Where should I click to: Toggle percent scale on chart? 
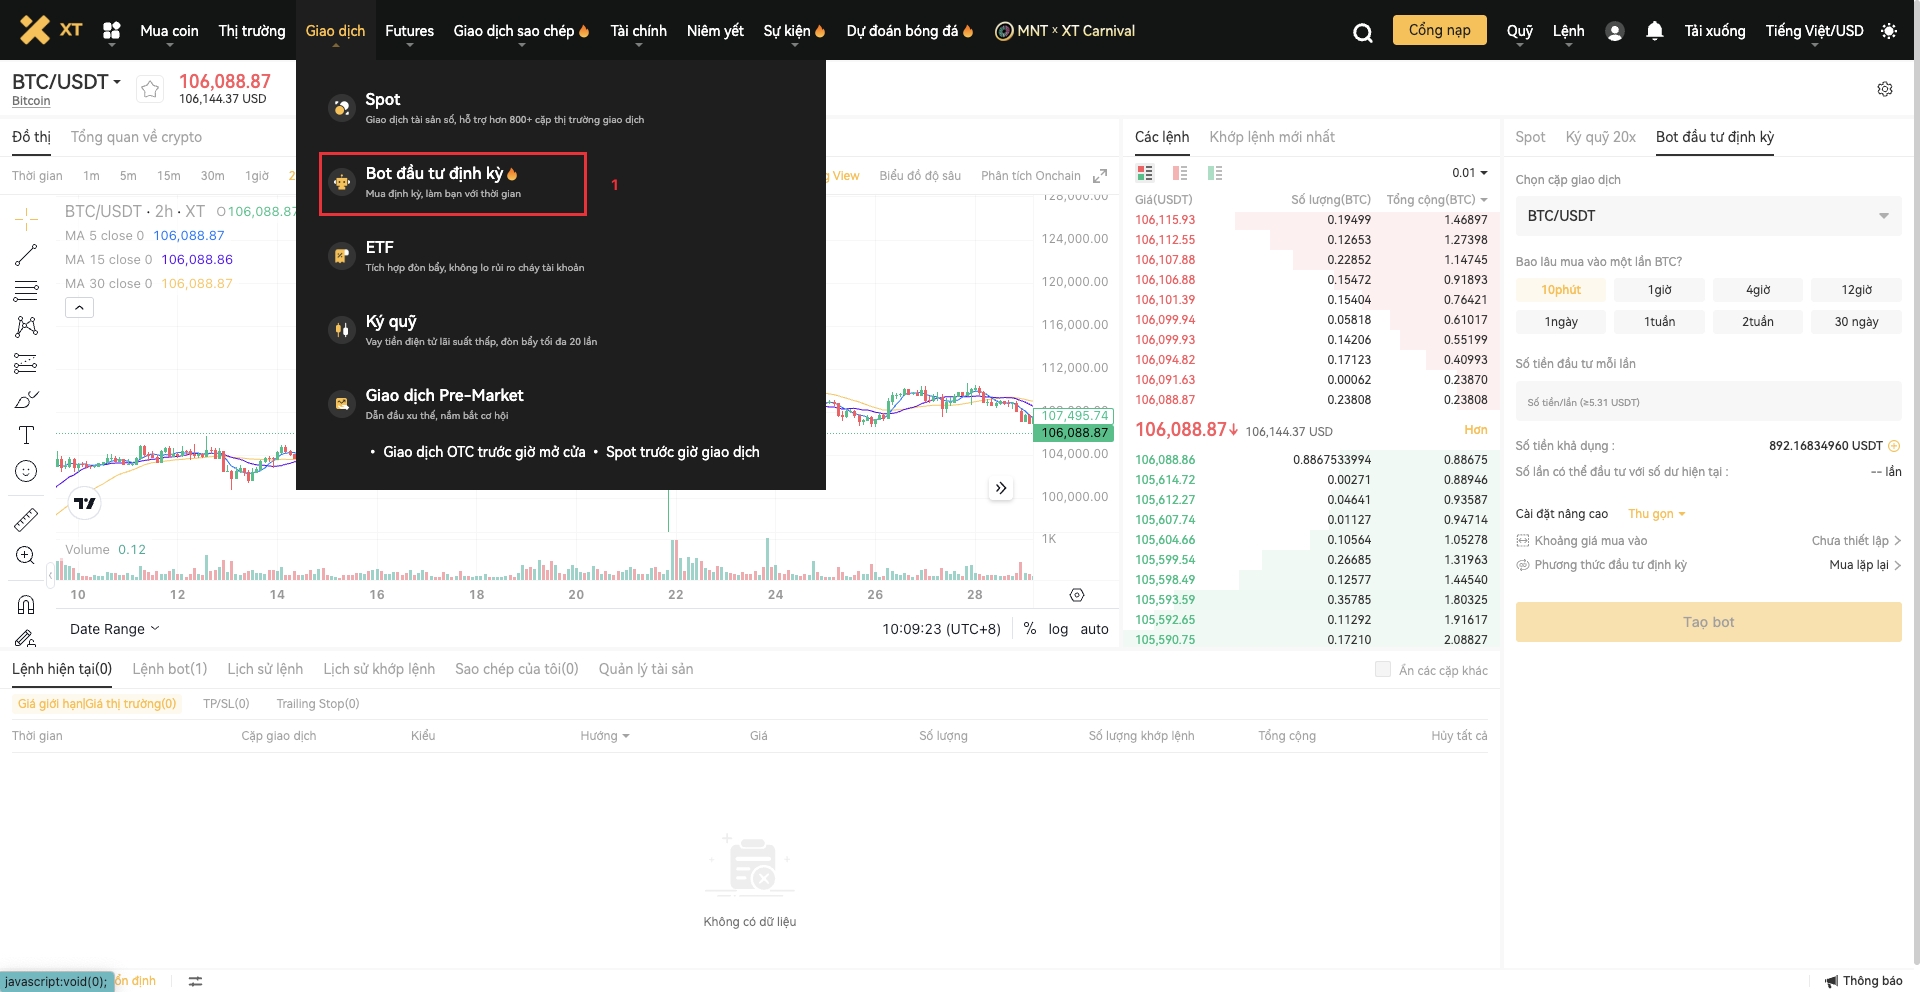pos(1029,629)
